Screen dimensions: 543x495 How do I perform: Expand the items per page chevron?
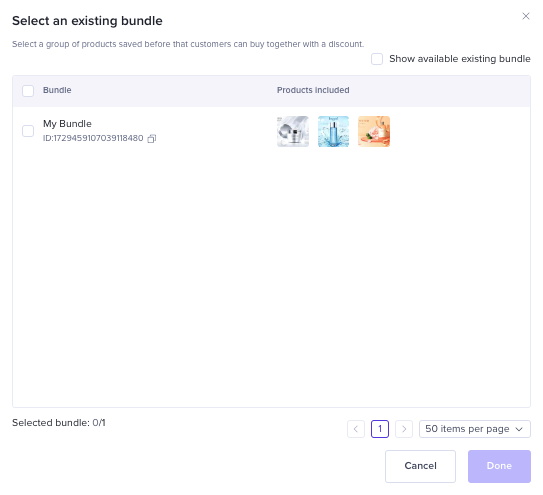coord(519,429)
